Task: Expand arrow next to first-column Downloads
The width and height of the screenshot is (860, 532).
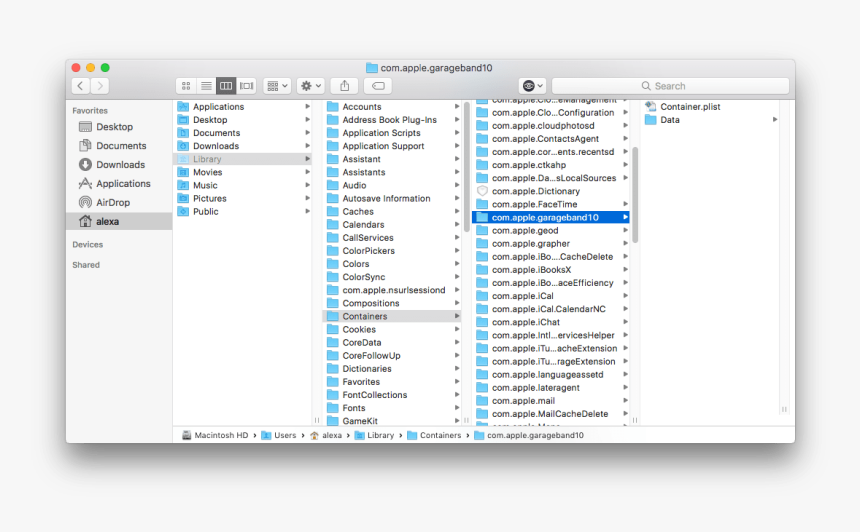Action: (307, 146)
